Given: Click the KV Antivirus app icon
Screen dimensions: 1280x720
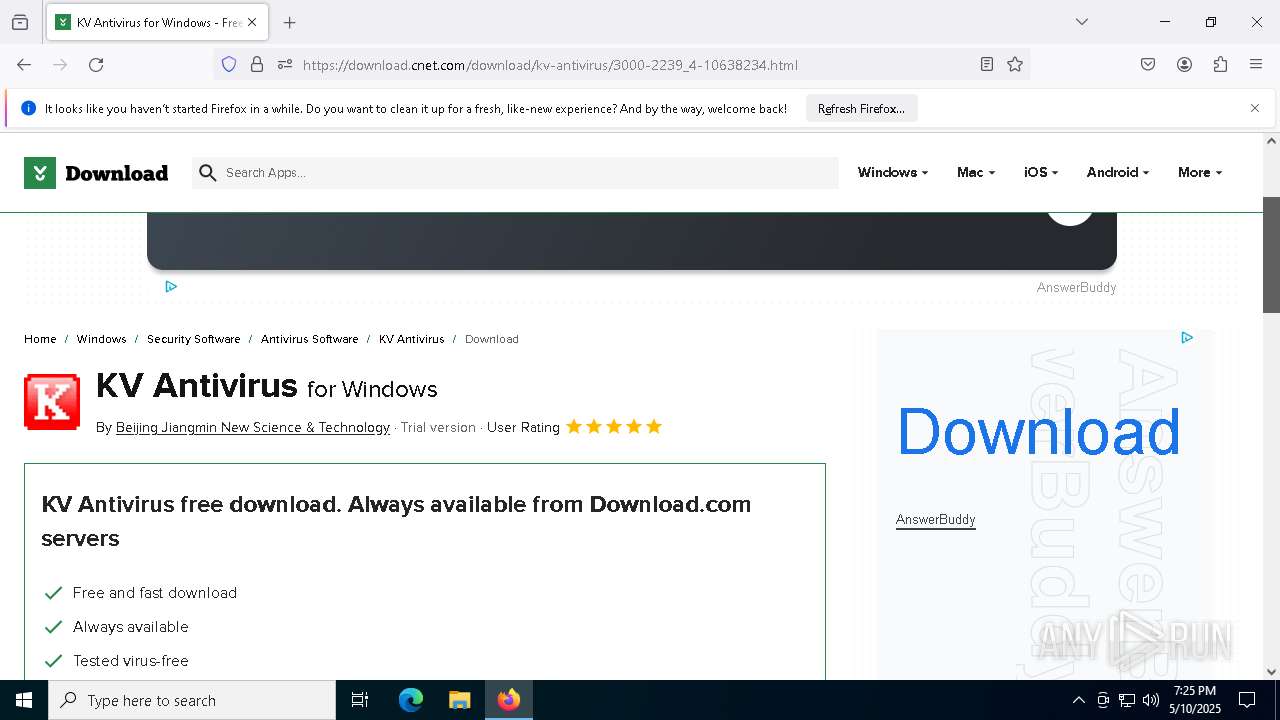Looking at the screenshot, I should [52, 402].
